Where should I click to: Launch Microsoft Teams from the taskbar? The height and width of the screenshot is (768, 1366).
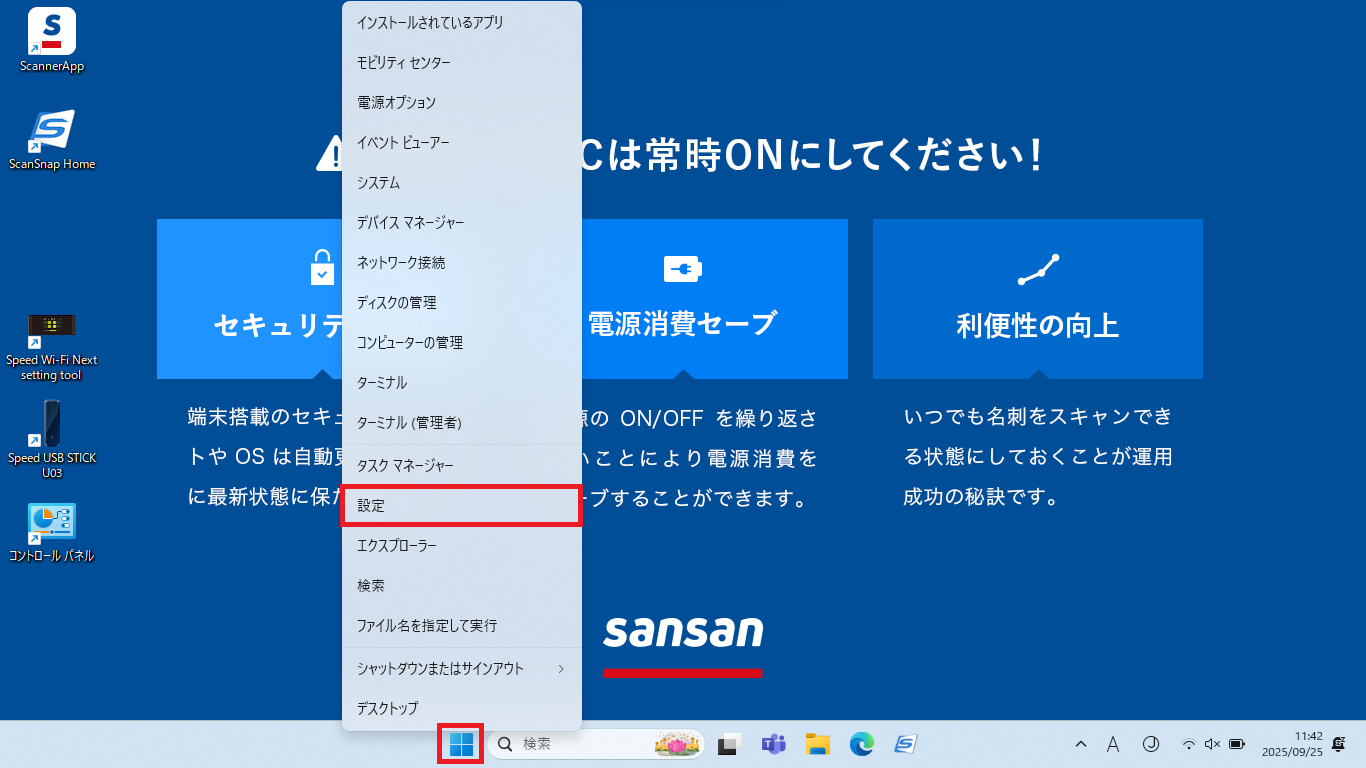point(773,744)
